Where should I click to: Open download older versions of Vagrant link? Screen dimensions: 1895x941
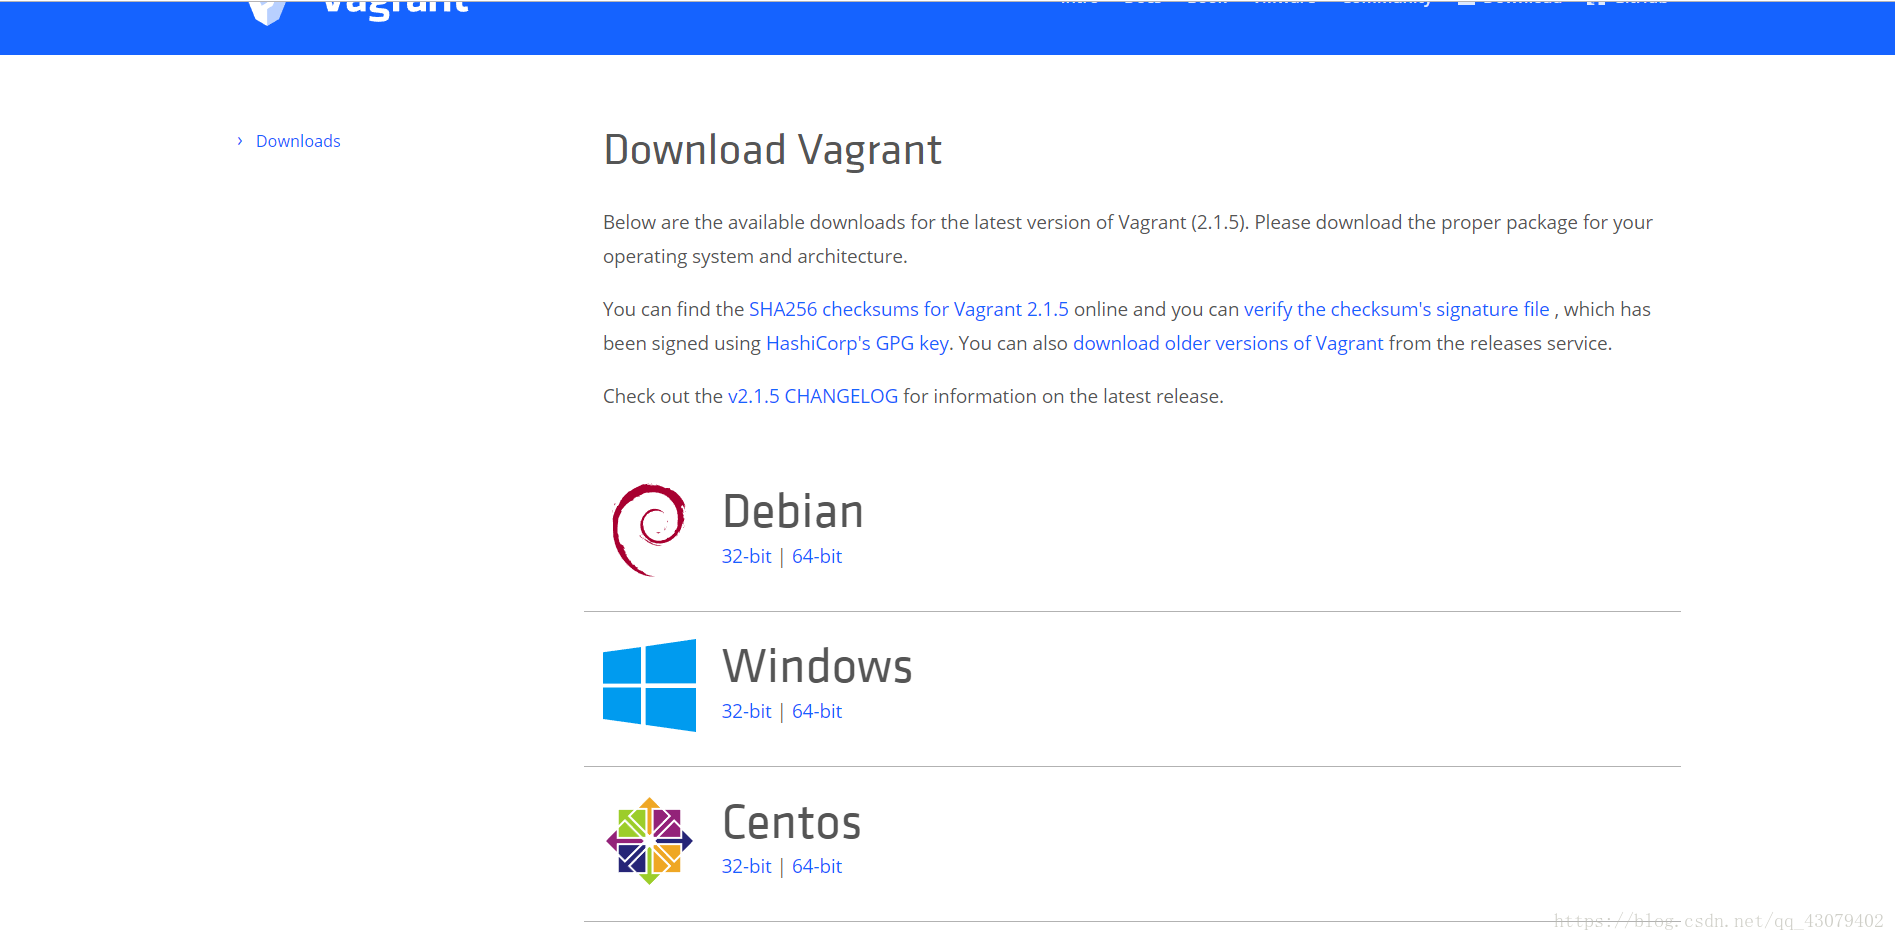coord(1228,344)
